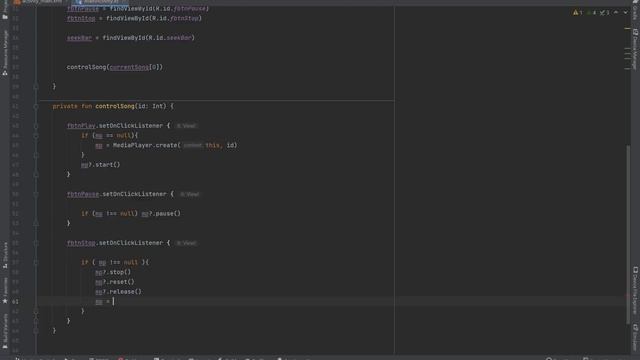The width and height of the screenshot is (640, 360).
Task: Collapse the fbtnPause.setOnClickListener block
Action: [x=36, y=194]
